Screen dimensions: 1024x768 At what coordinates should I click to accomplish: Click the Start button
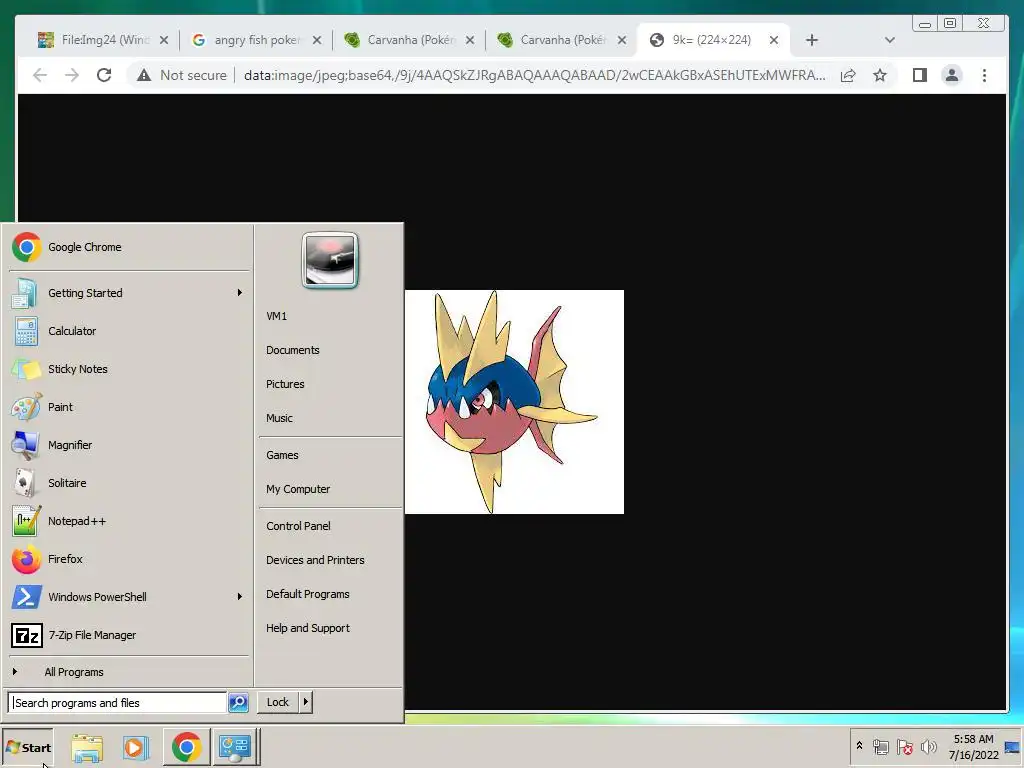[x=27, y=747]
